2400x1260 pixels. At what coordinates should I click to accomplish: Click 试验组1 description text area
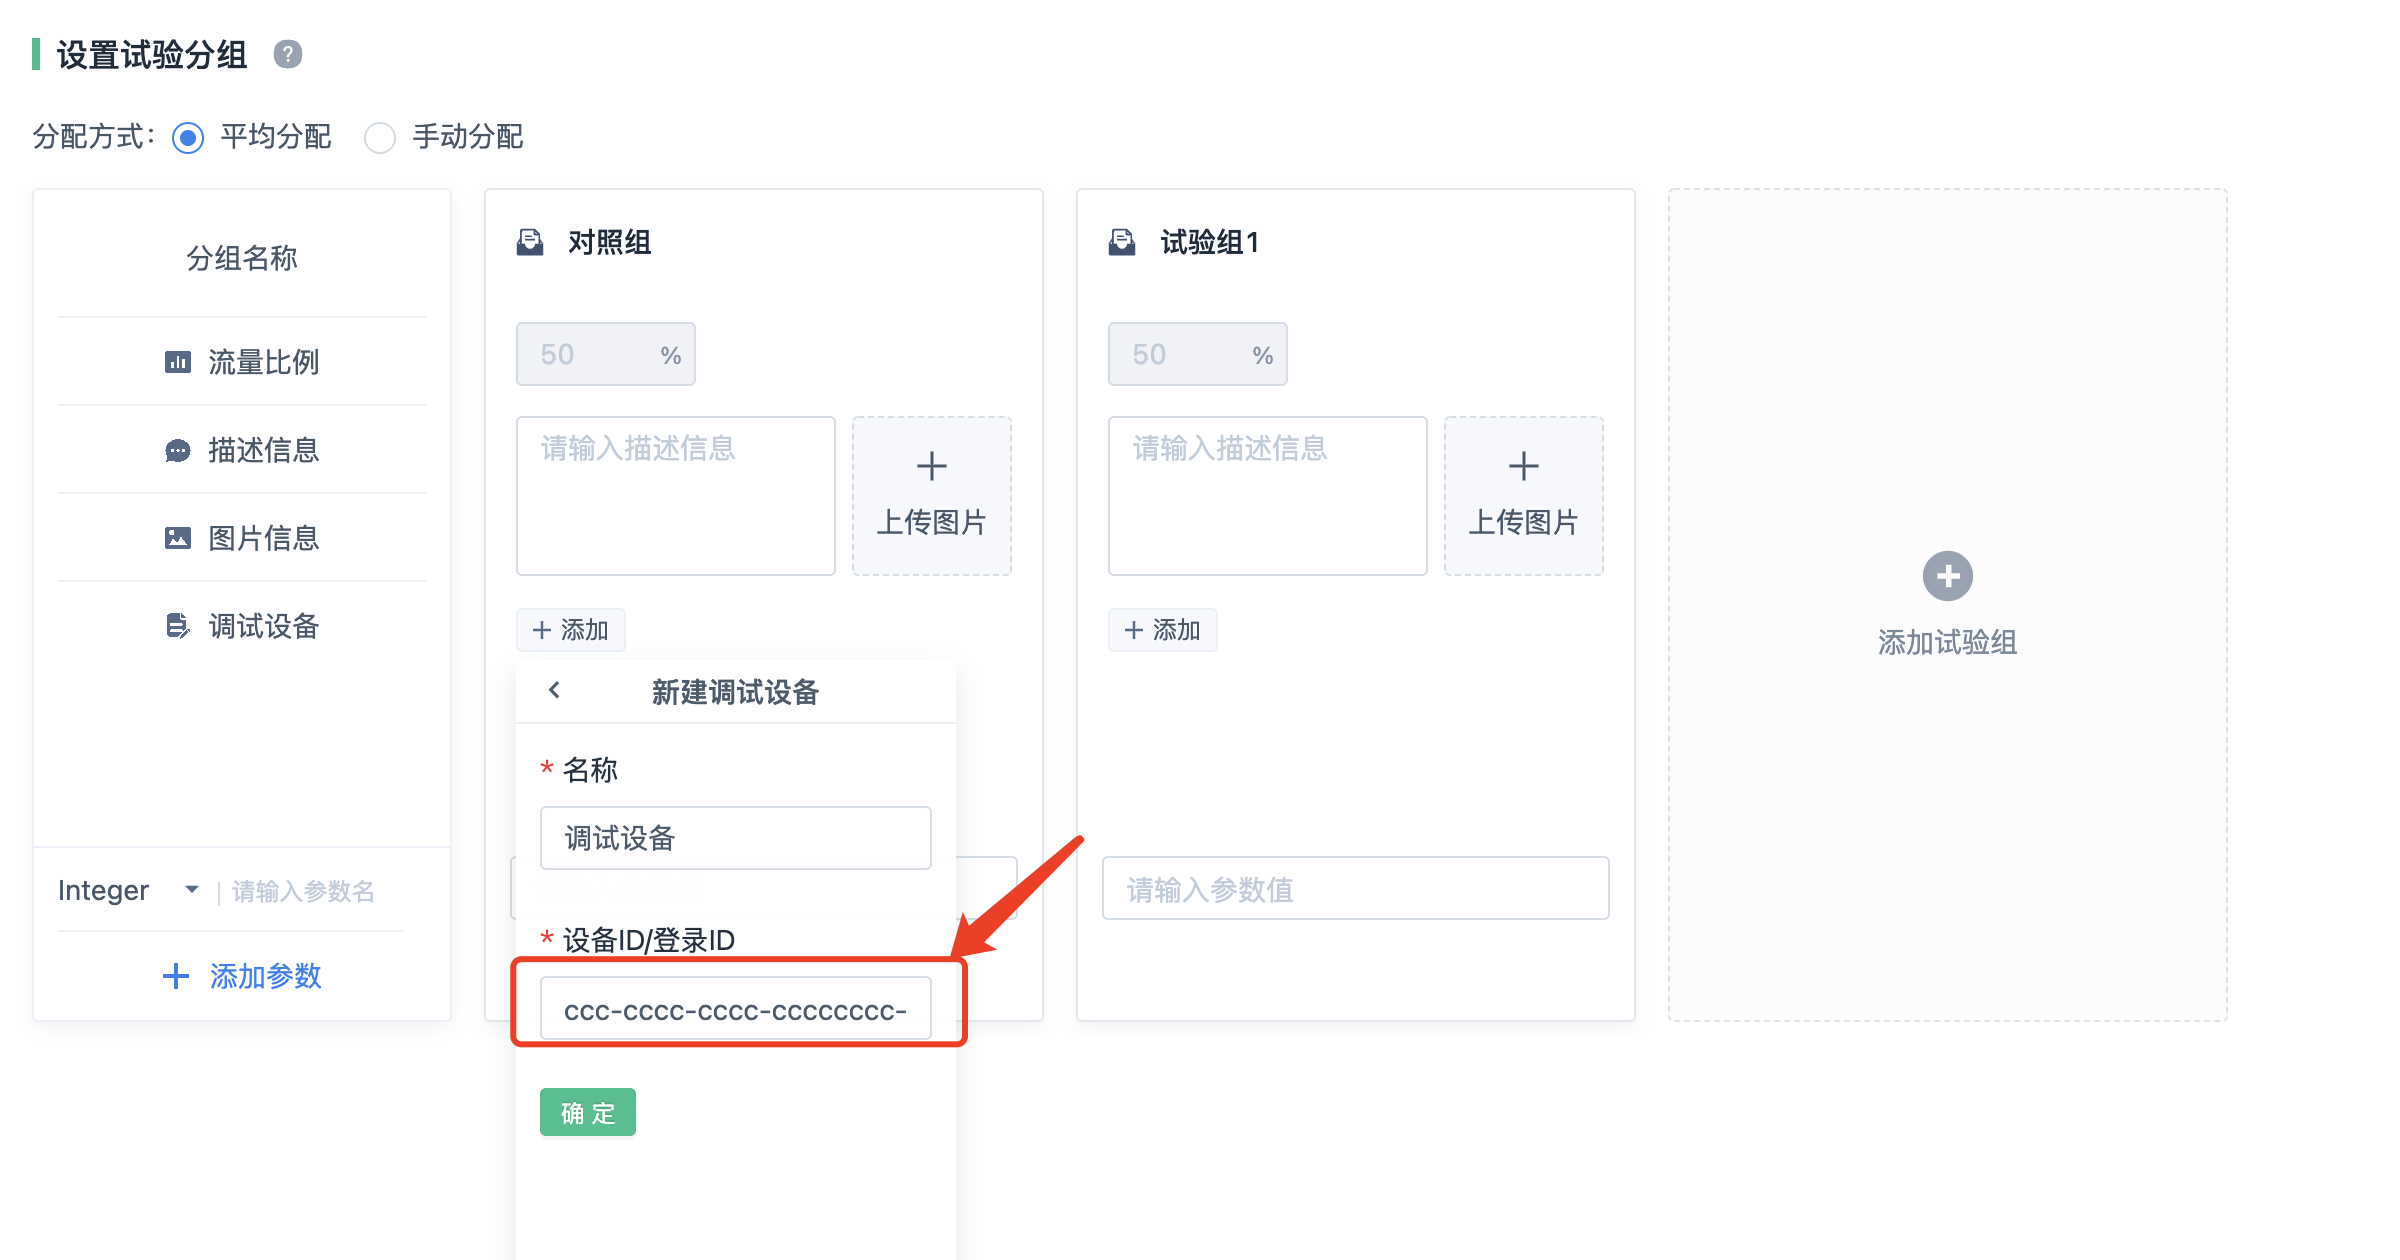tap(1267, 496)
